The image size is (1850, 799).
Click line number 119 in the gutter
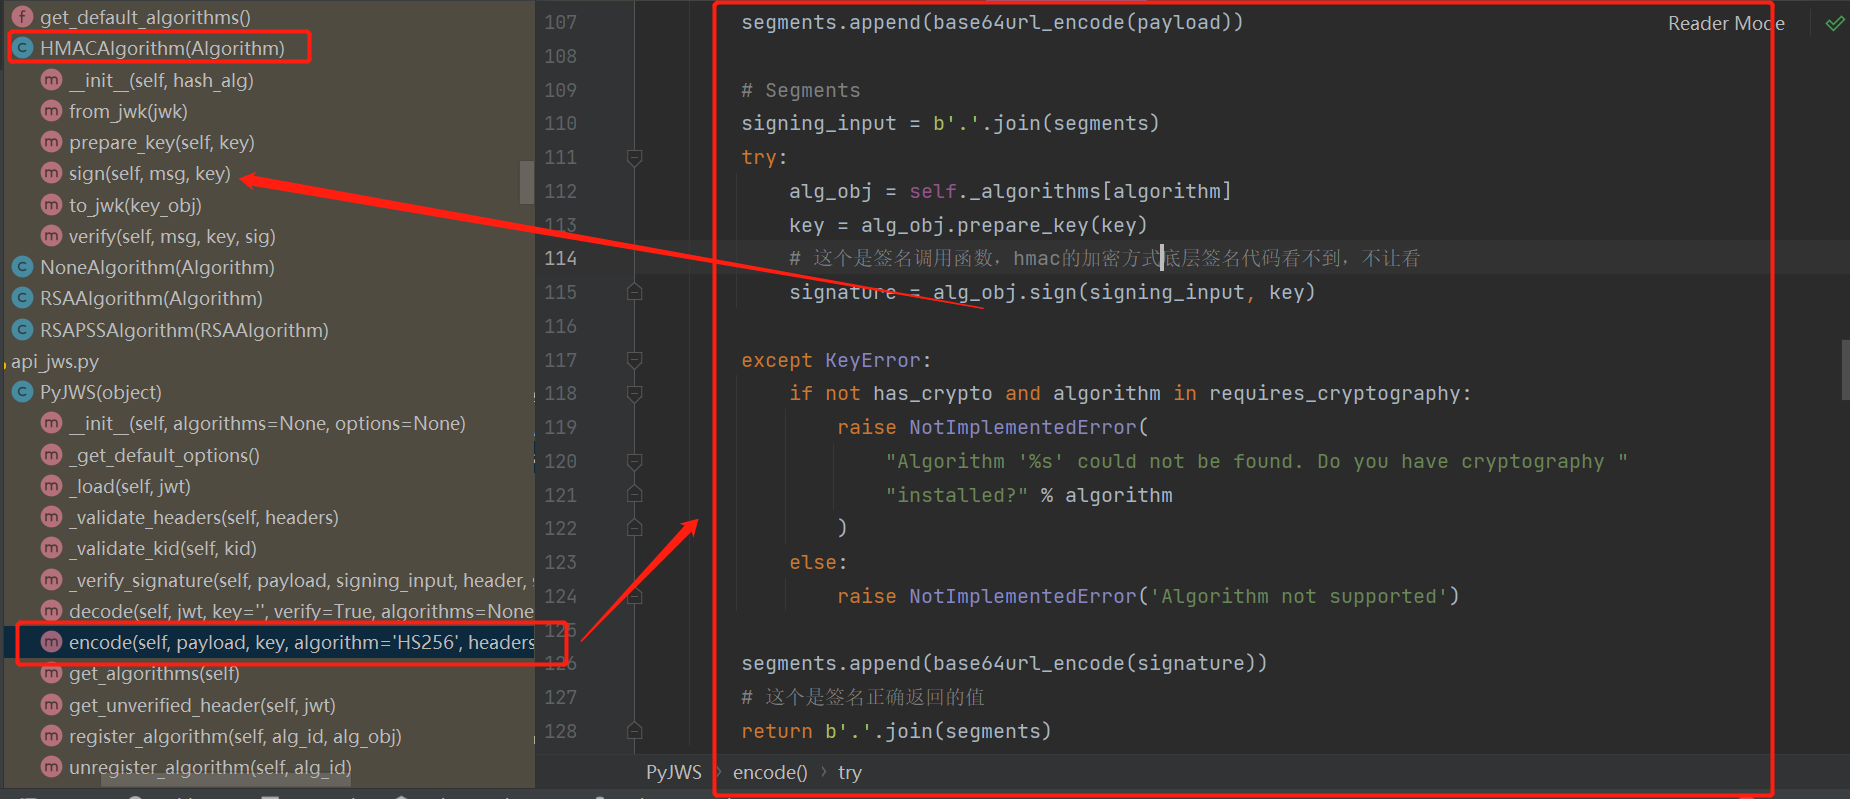[x=560, y=427]
